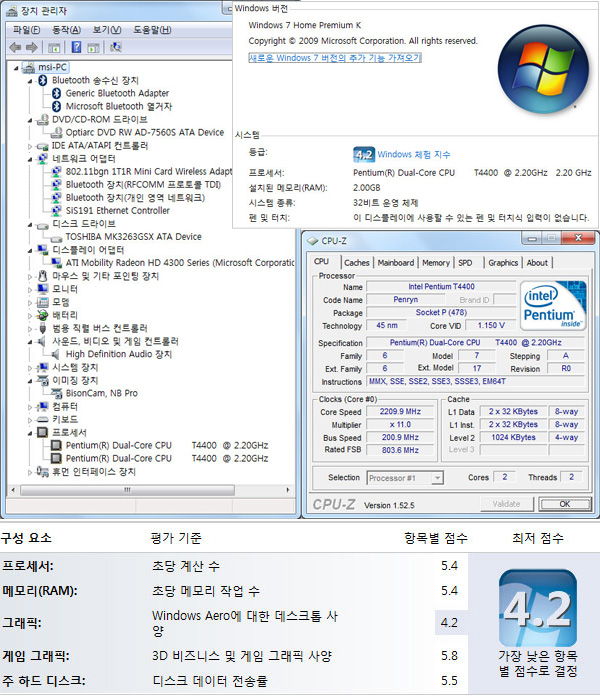Click the horizontal scrollbar thumb in Device Manager
Image resolution: width=600 pixels, height=698 pixels.
(127, 490)
